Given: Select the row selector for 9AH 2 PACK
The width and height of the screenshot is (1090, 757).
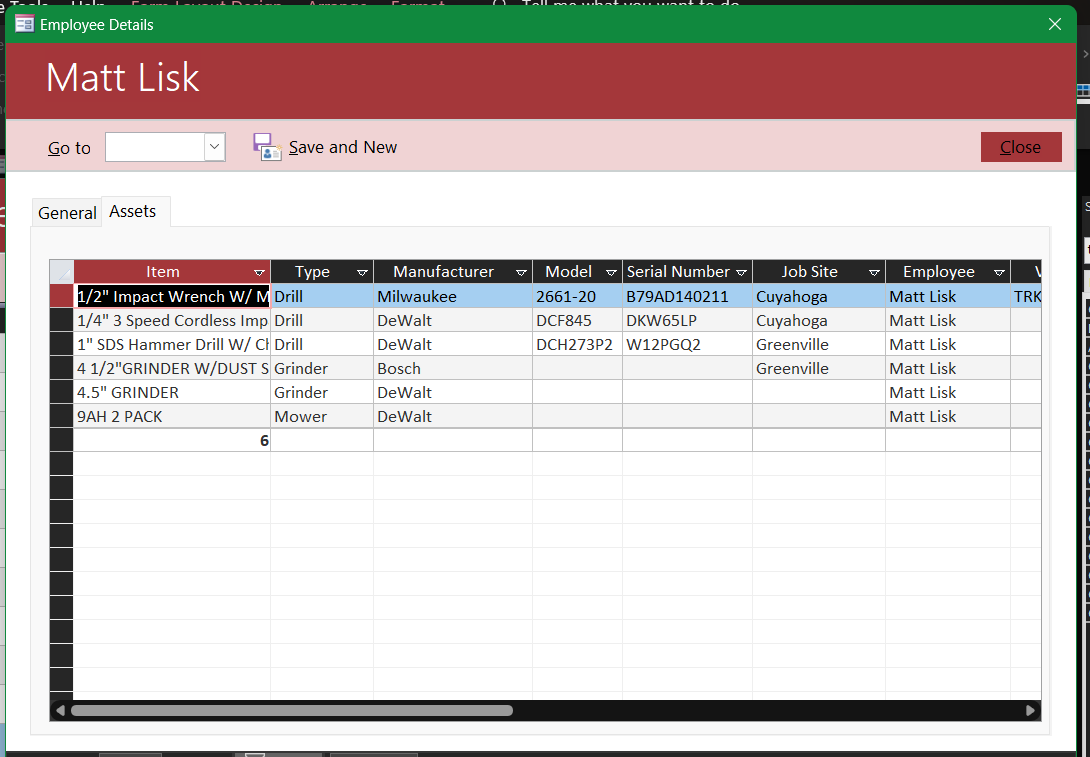Looking at the screenshot, I should pos(61,416).
